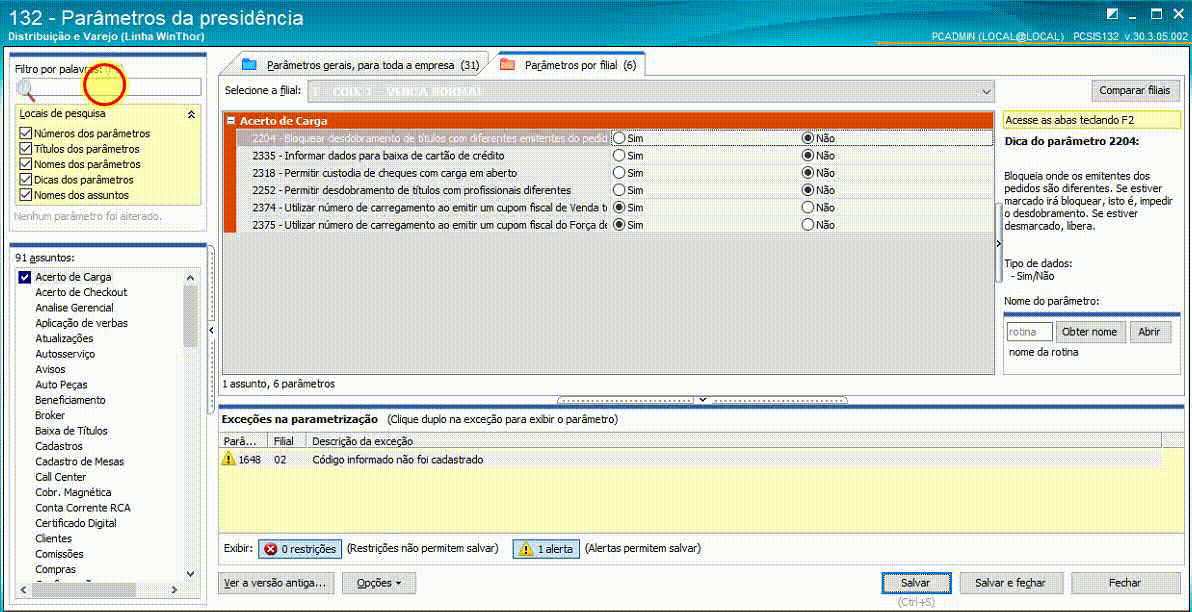Select Clientes subject in list
Image resolution: width=1192 pixels, height=612 pixels.
(53, 538)
